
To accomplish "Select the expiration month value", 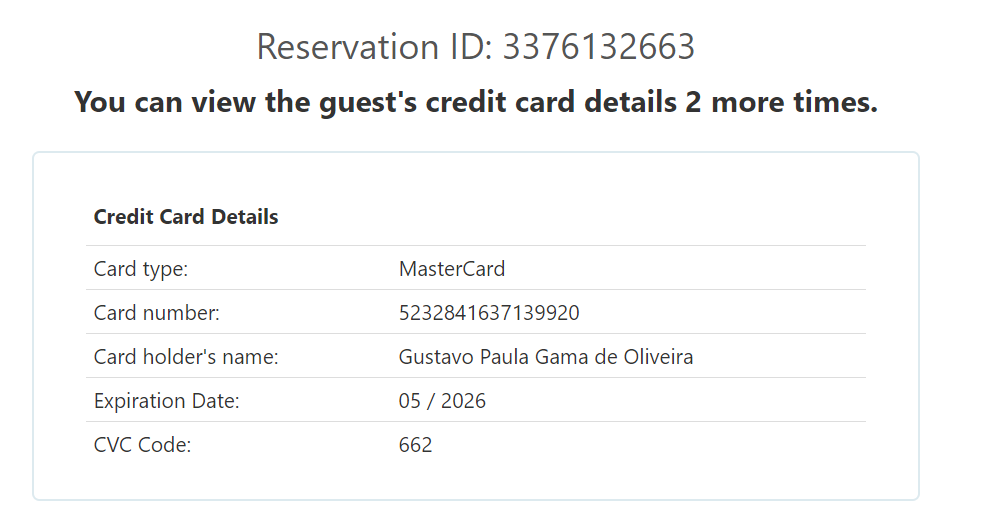I will pyautogui.click(x=410, y=401).
